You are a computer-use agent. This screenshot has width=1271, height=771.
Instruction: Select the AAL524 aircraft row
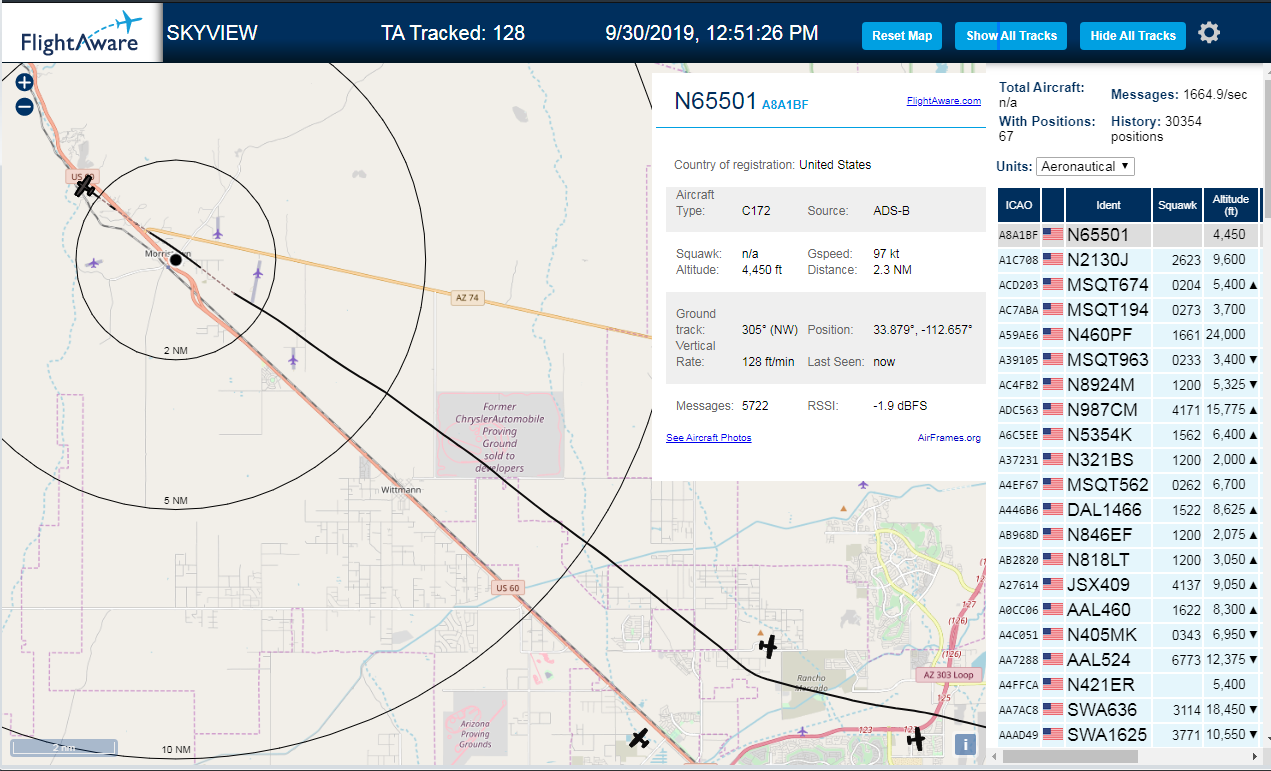(x=1129, y=660)
